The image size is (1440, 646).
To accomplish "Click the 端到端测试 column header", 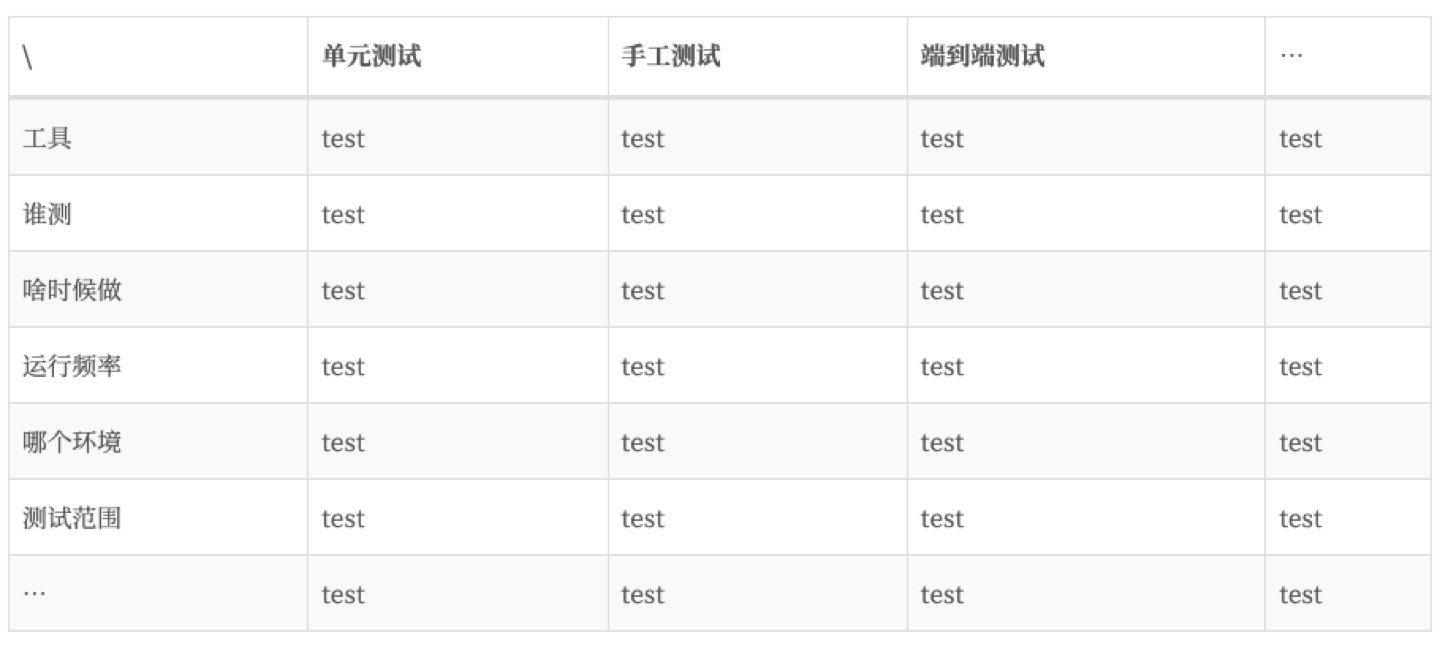I will (982, 57).
